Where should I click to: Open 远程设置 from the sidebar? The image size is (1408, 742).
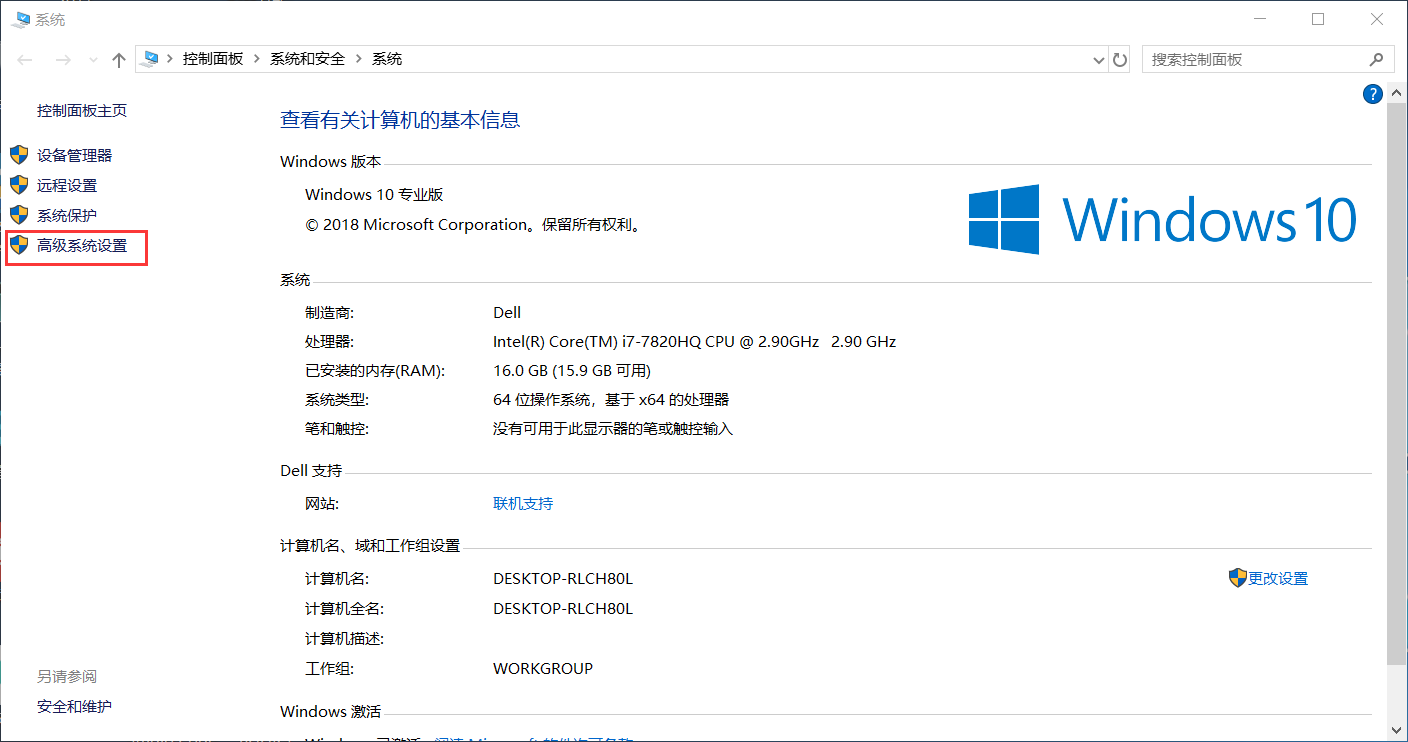pyautogui.click(x=67, y=185)
